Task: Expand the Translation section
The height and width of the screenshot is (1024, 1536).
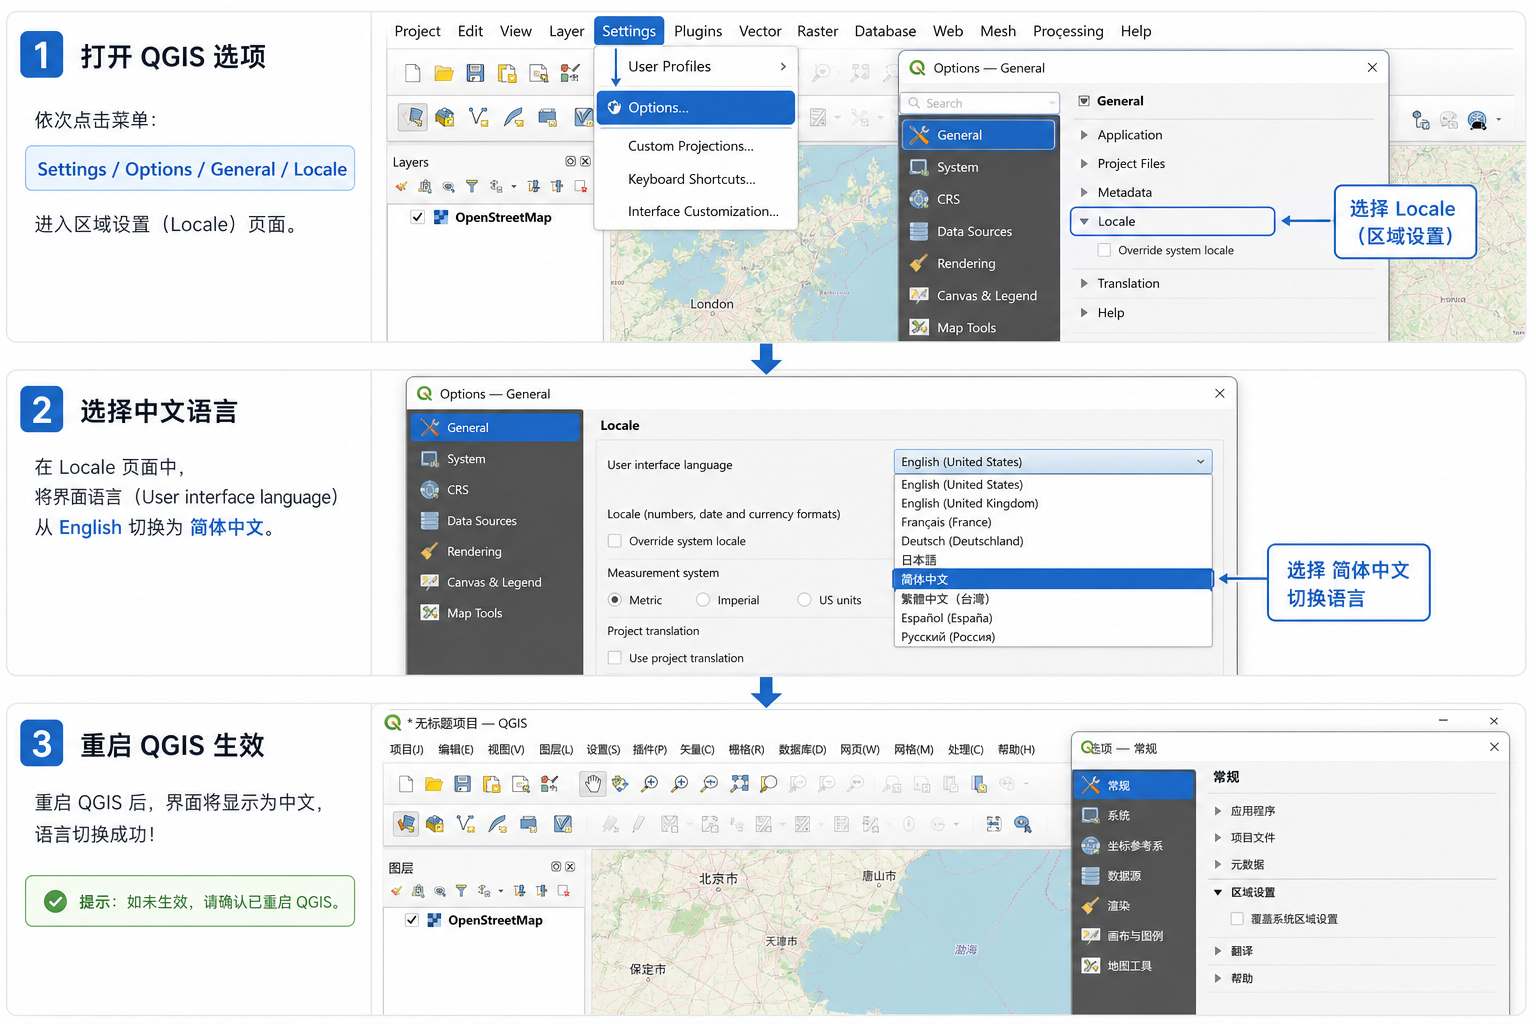Action: pos(1084,283)
